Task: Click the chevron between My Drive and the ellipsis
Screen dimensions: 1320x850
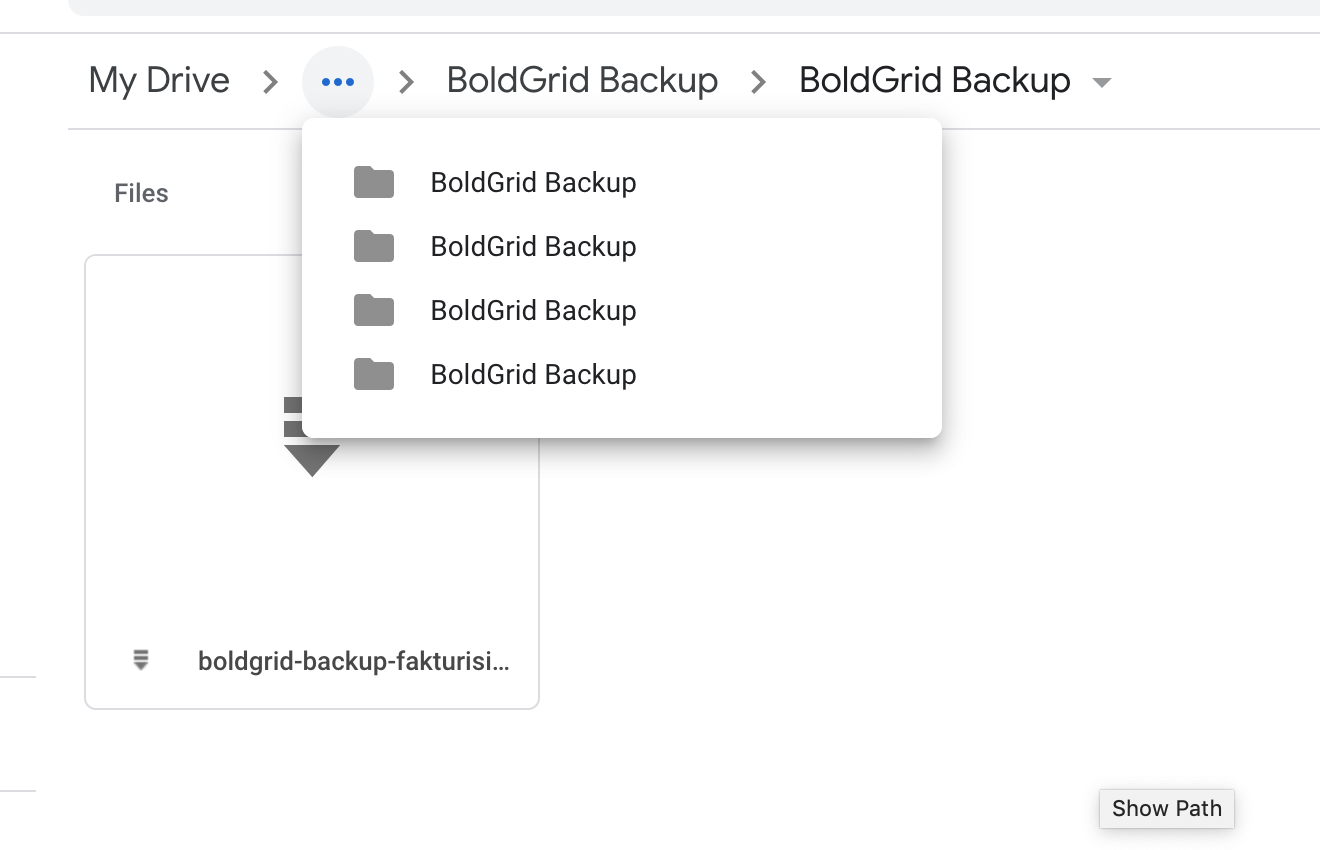Action: 270,81
